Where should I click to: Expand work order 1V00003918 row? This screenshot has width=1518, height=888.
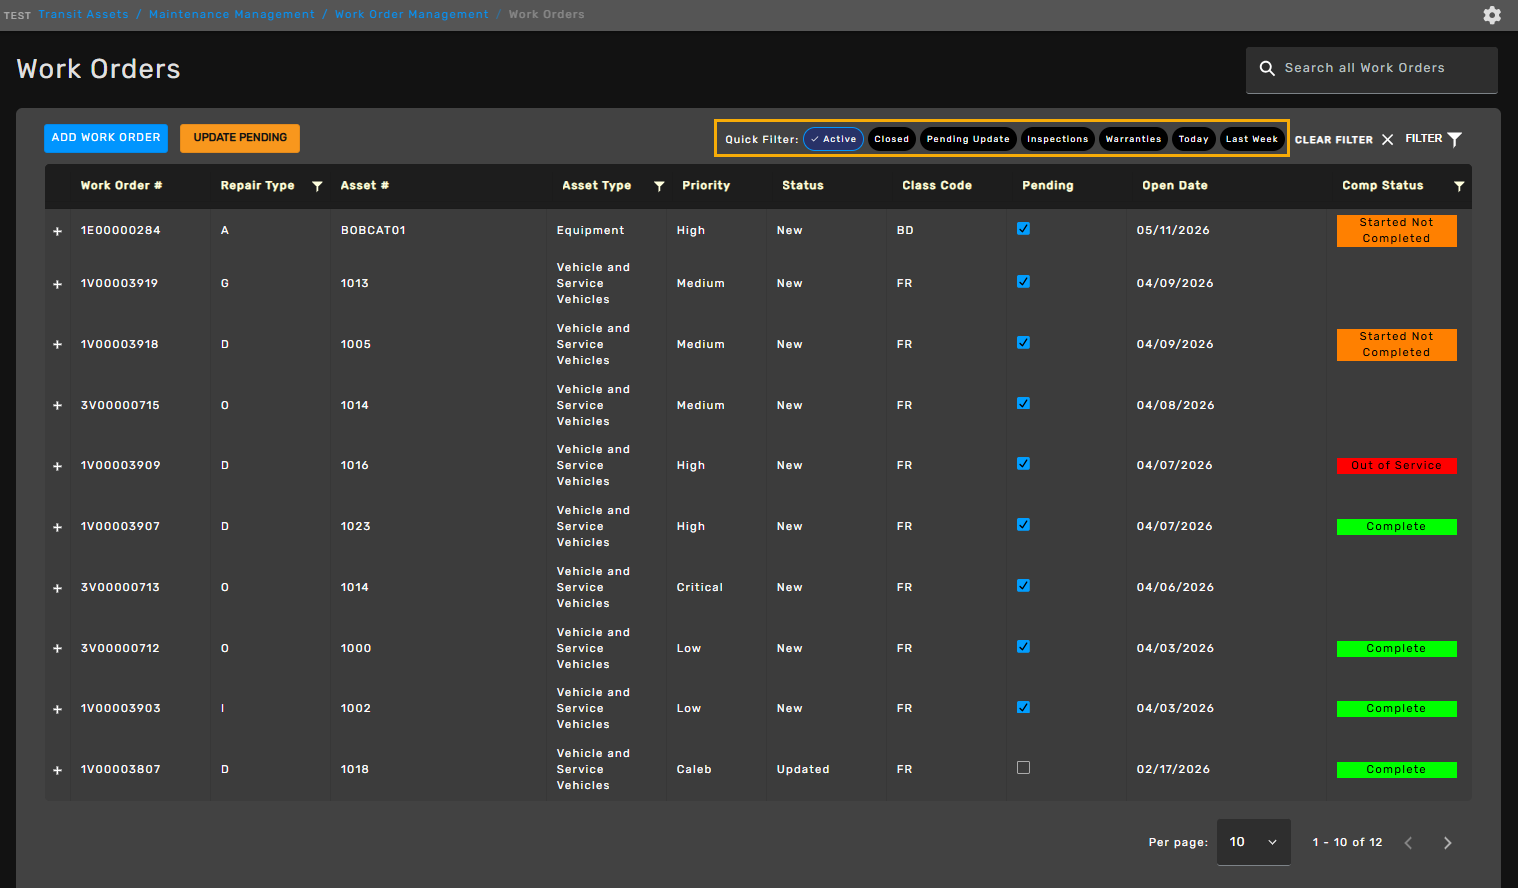57,345
